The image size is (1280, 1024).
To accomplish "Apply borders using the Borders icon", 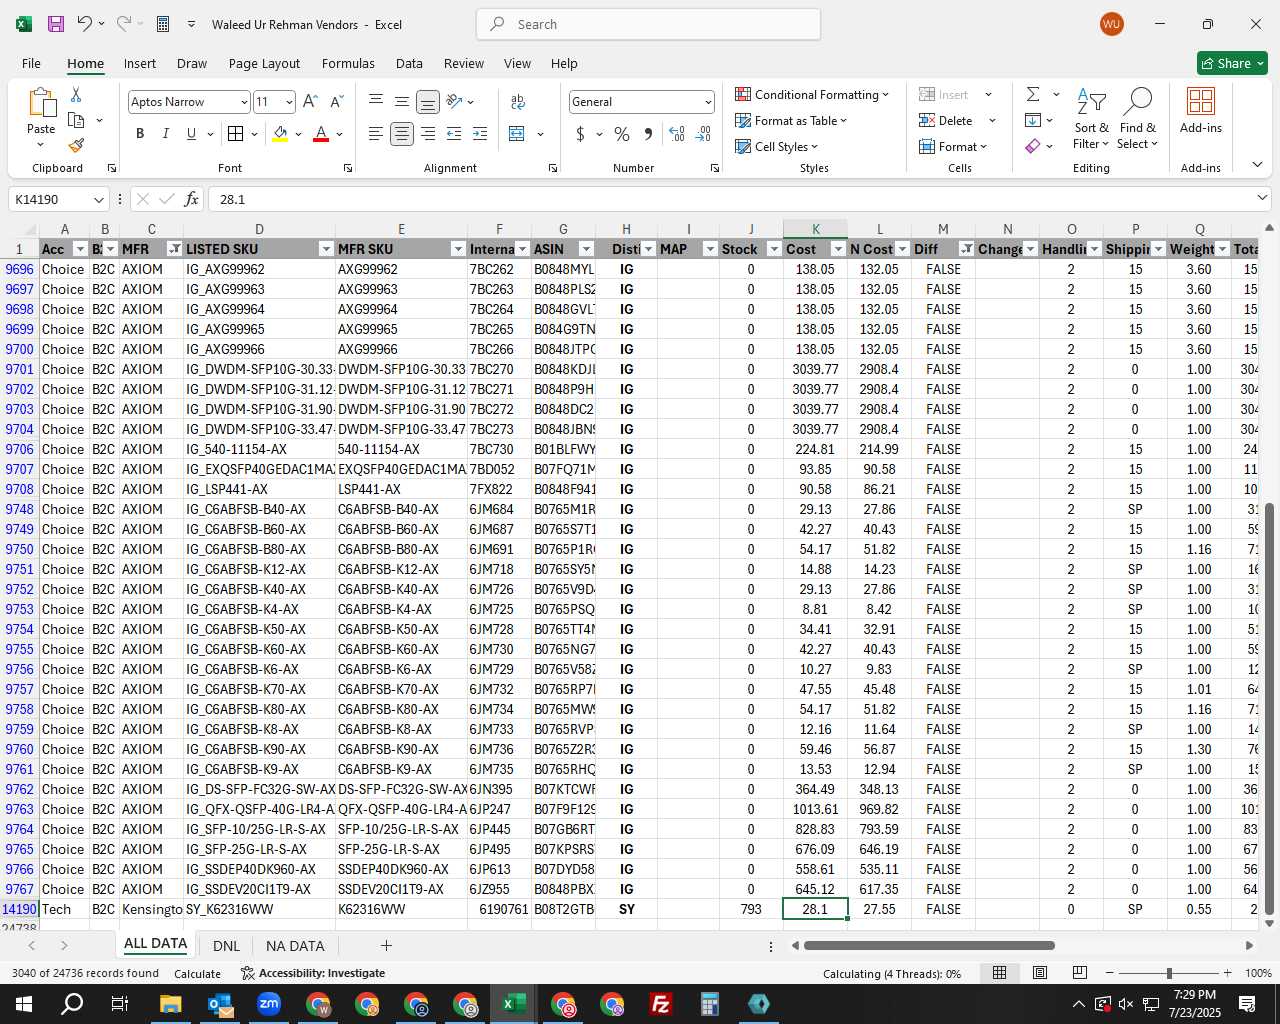I will click(235, 134).
